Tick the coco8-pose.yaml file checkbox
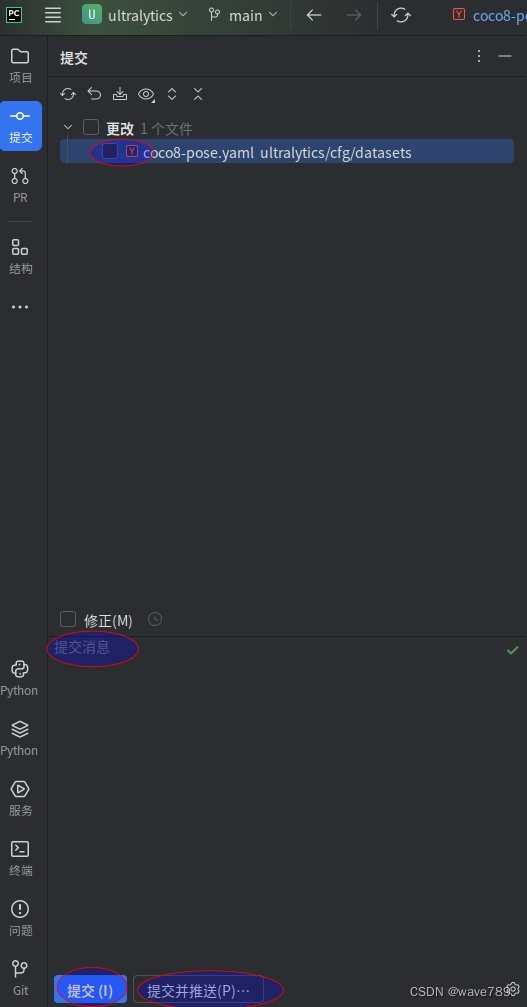Screen dimensions: 527x1007 110,152
